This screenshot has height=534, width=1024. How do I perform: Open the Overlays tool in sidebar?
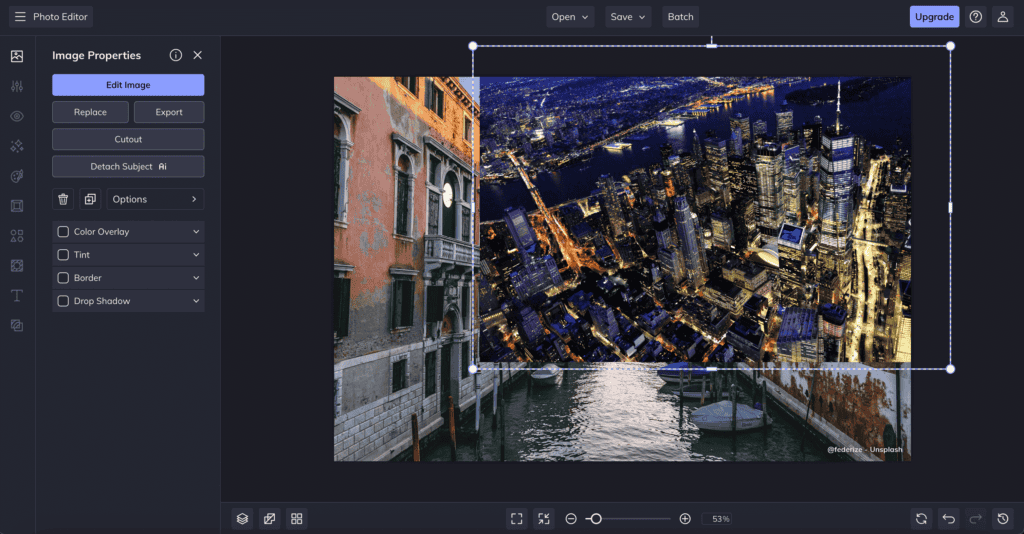click(x=17, y=266)
